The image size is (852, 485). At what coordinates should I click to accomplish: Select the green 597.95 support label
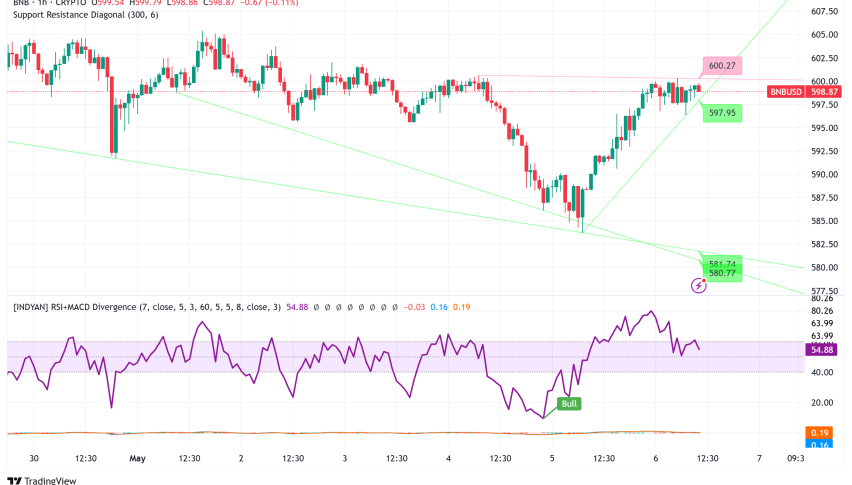(723, 113)
